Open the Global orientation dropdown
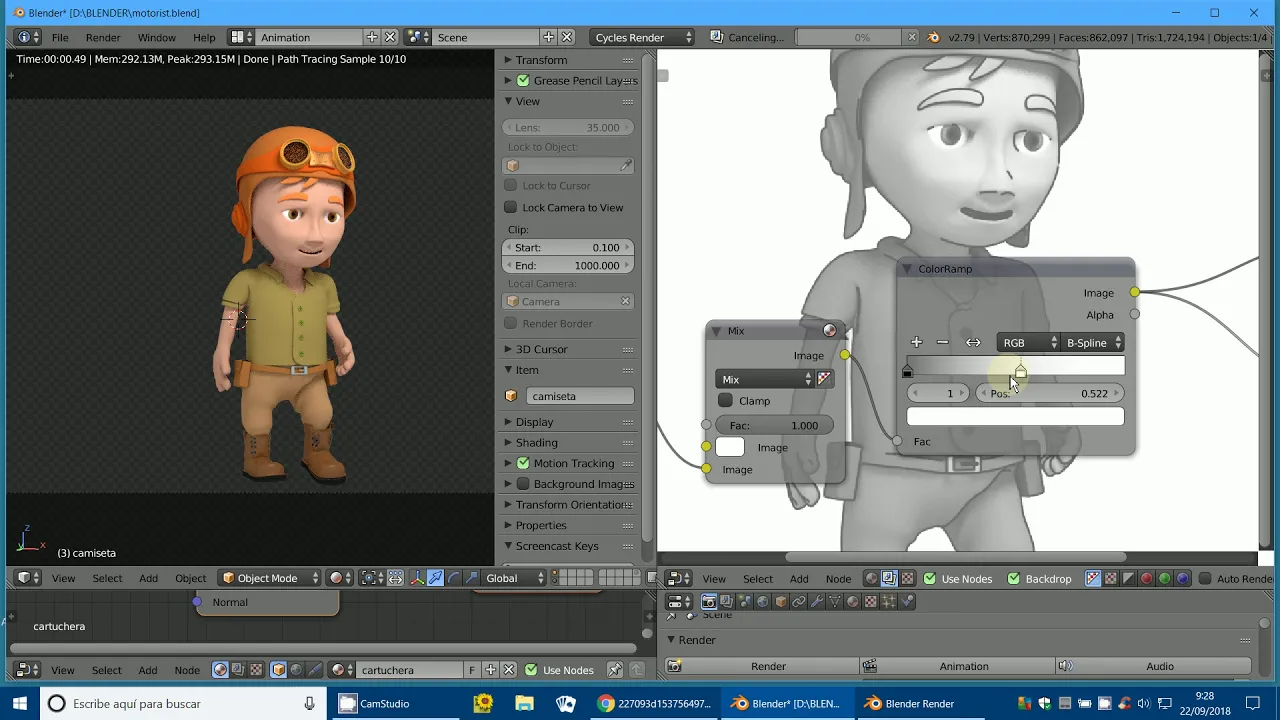The image size is (1280, 720). coord(515,578)
